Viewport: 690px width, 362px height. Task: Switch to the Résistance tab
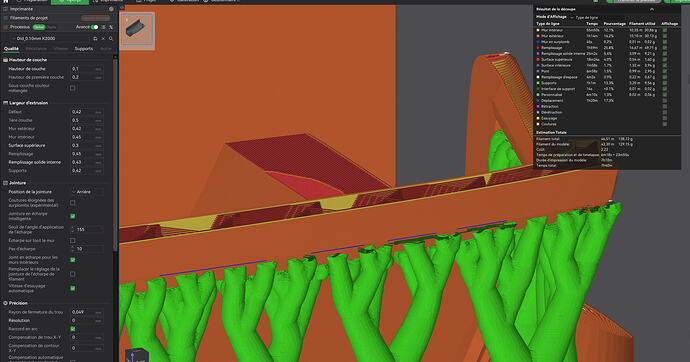36,49
